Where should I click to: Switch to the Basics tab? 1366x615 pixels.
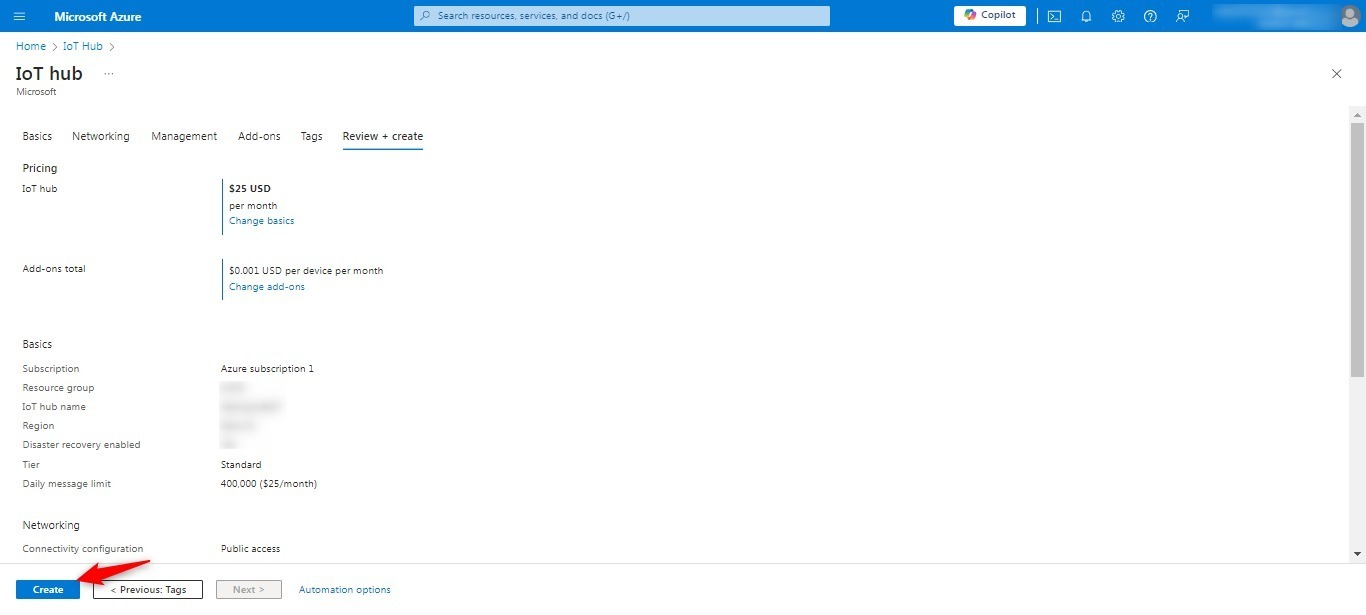[37, 136]
